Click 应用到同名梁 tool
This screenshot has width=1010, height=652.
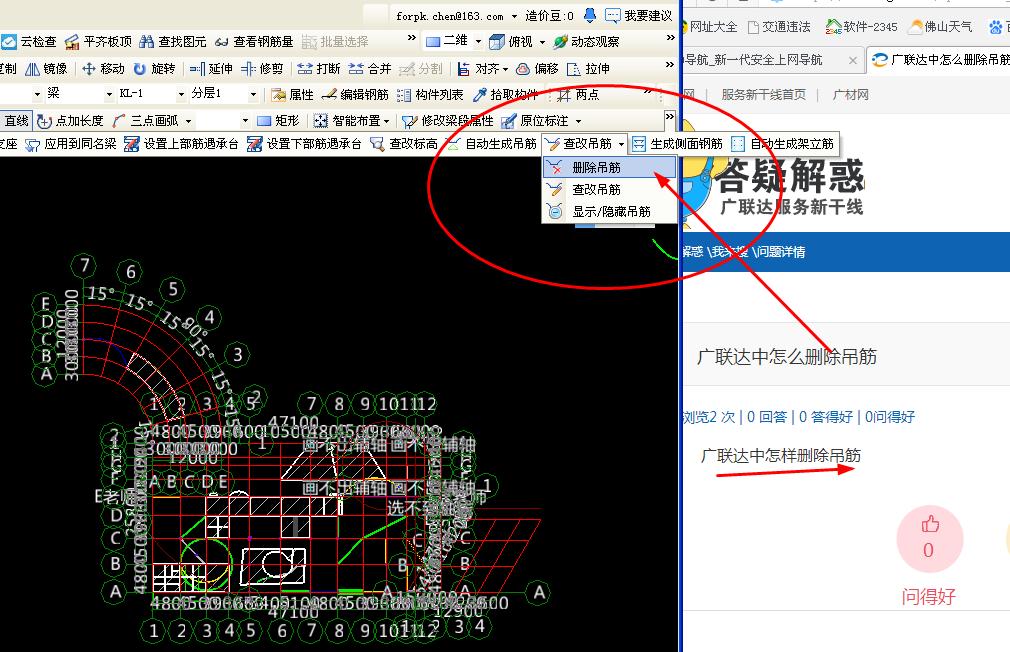[x=71, y=144]
